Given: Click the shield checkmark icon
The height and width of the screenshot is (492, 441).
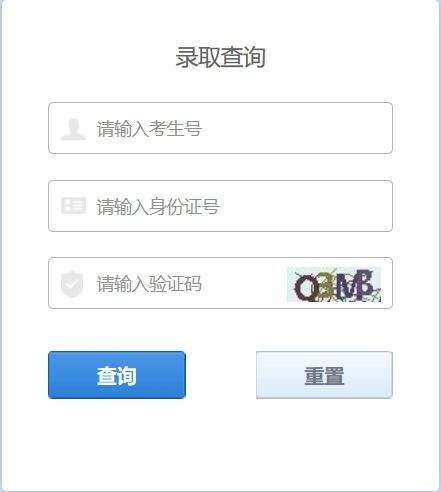Looking at the screenshot, I should (x=72, y=284).
